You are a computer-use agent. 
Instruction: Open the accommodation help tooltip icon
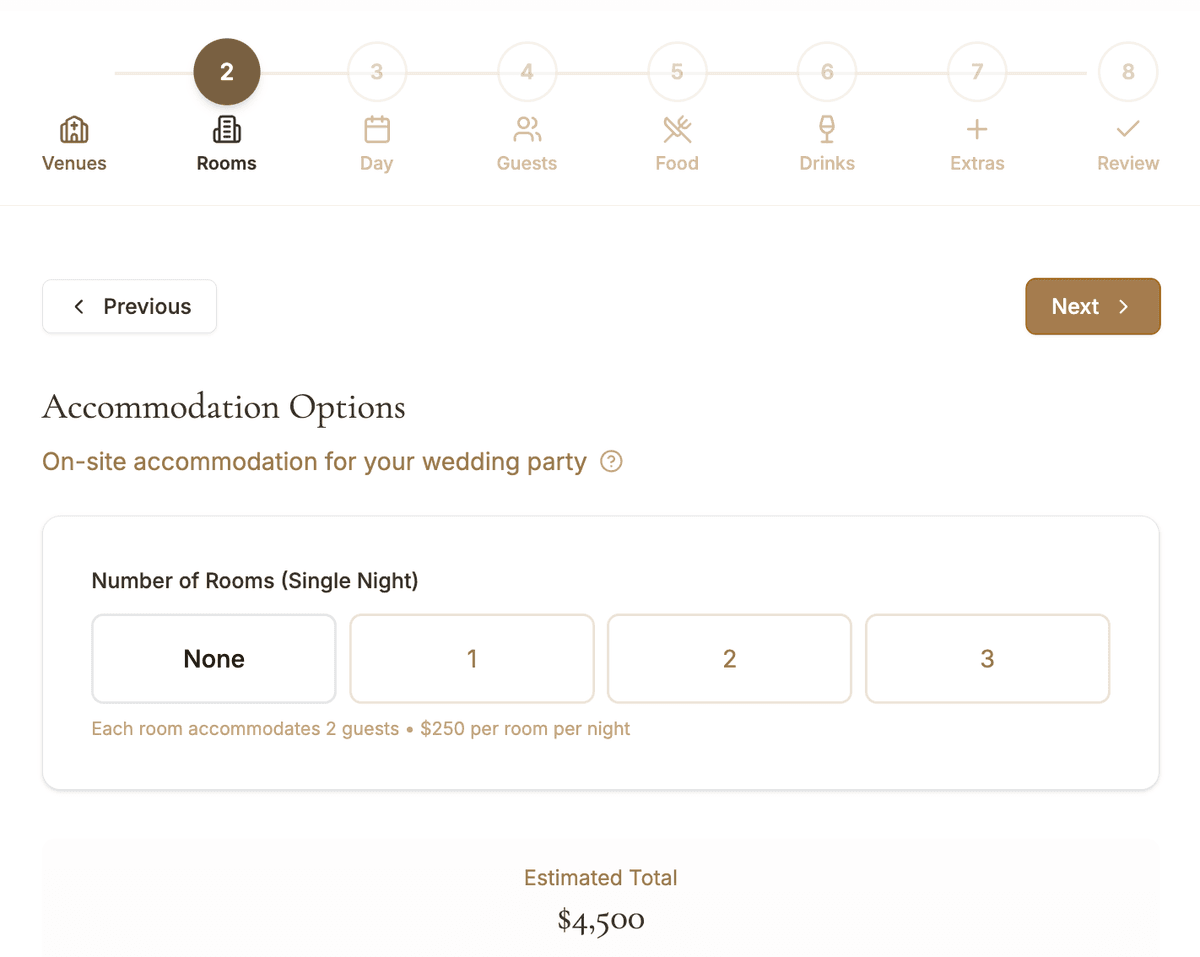611,461
